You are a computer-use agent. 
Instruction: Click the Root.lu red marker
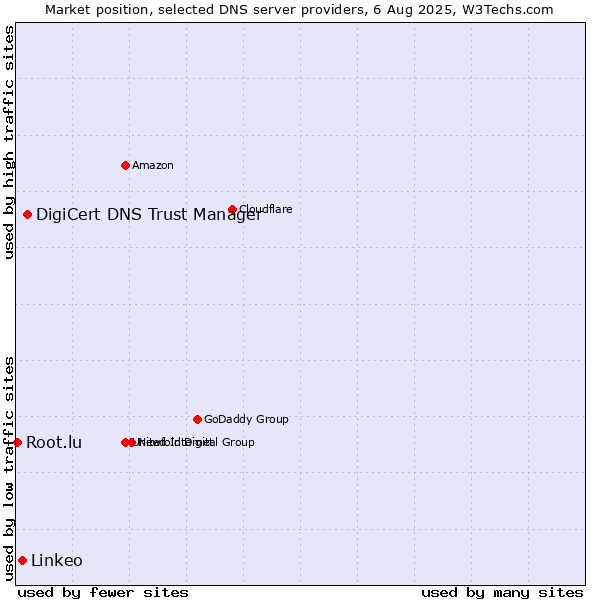[17, 442]
